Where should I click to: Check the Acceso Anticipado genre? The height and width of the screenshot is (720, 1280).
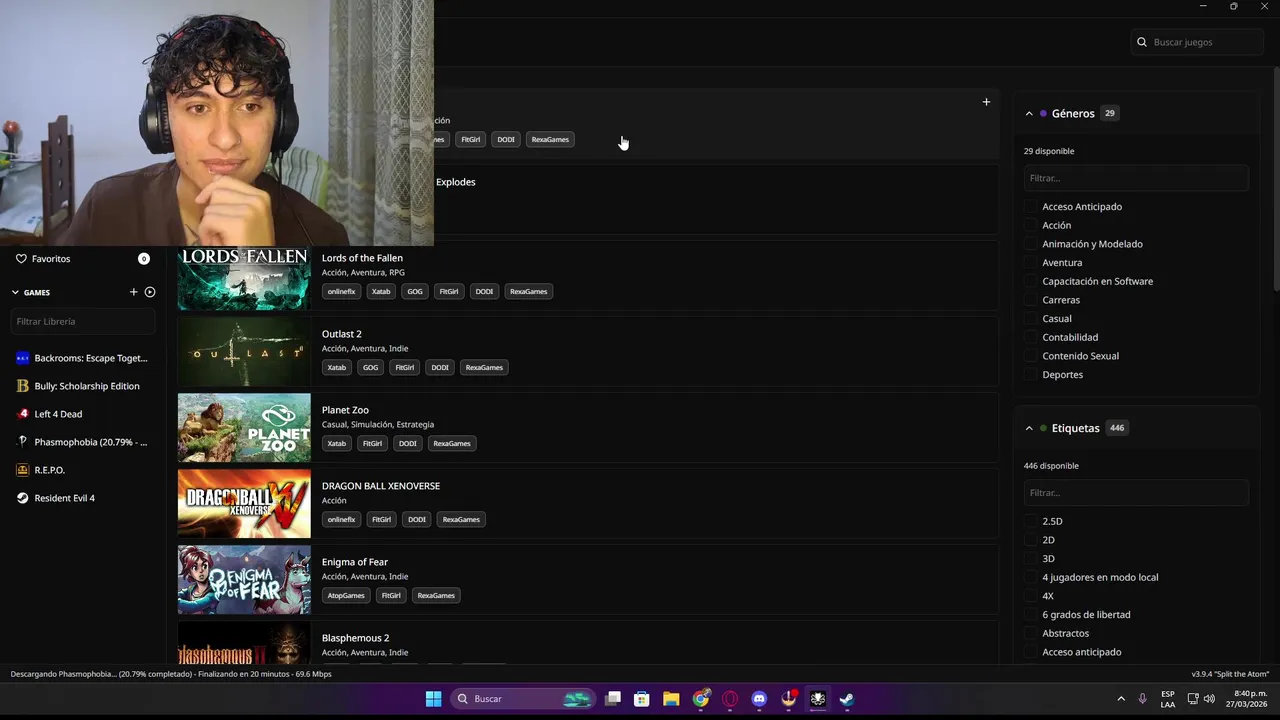[x=1030, y=207]
